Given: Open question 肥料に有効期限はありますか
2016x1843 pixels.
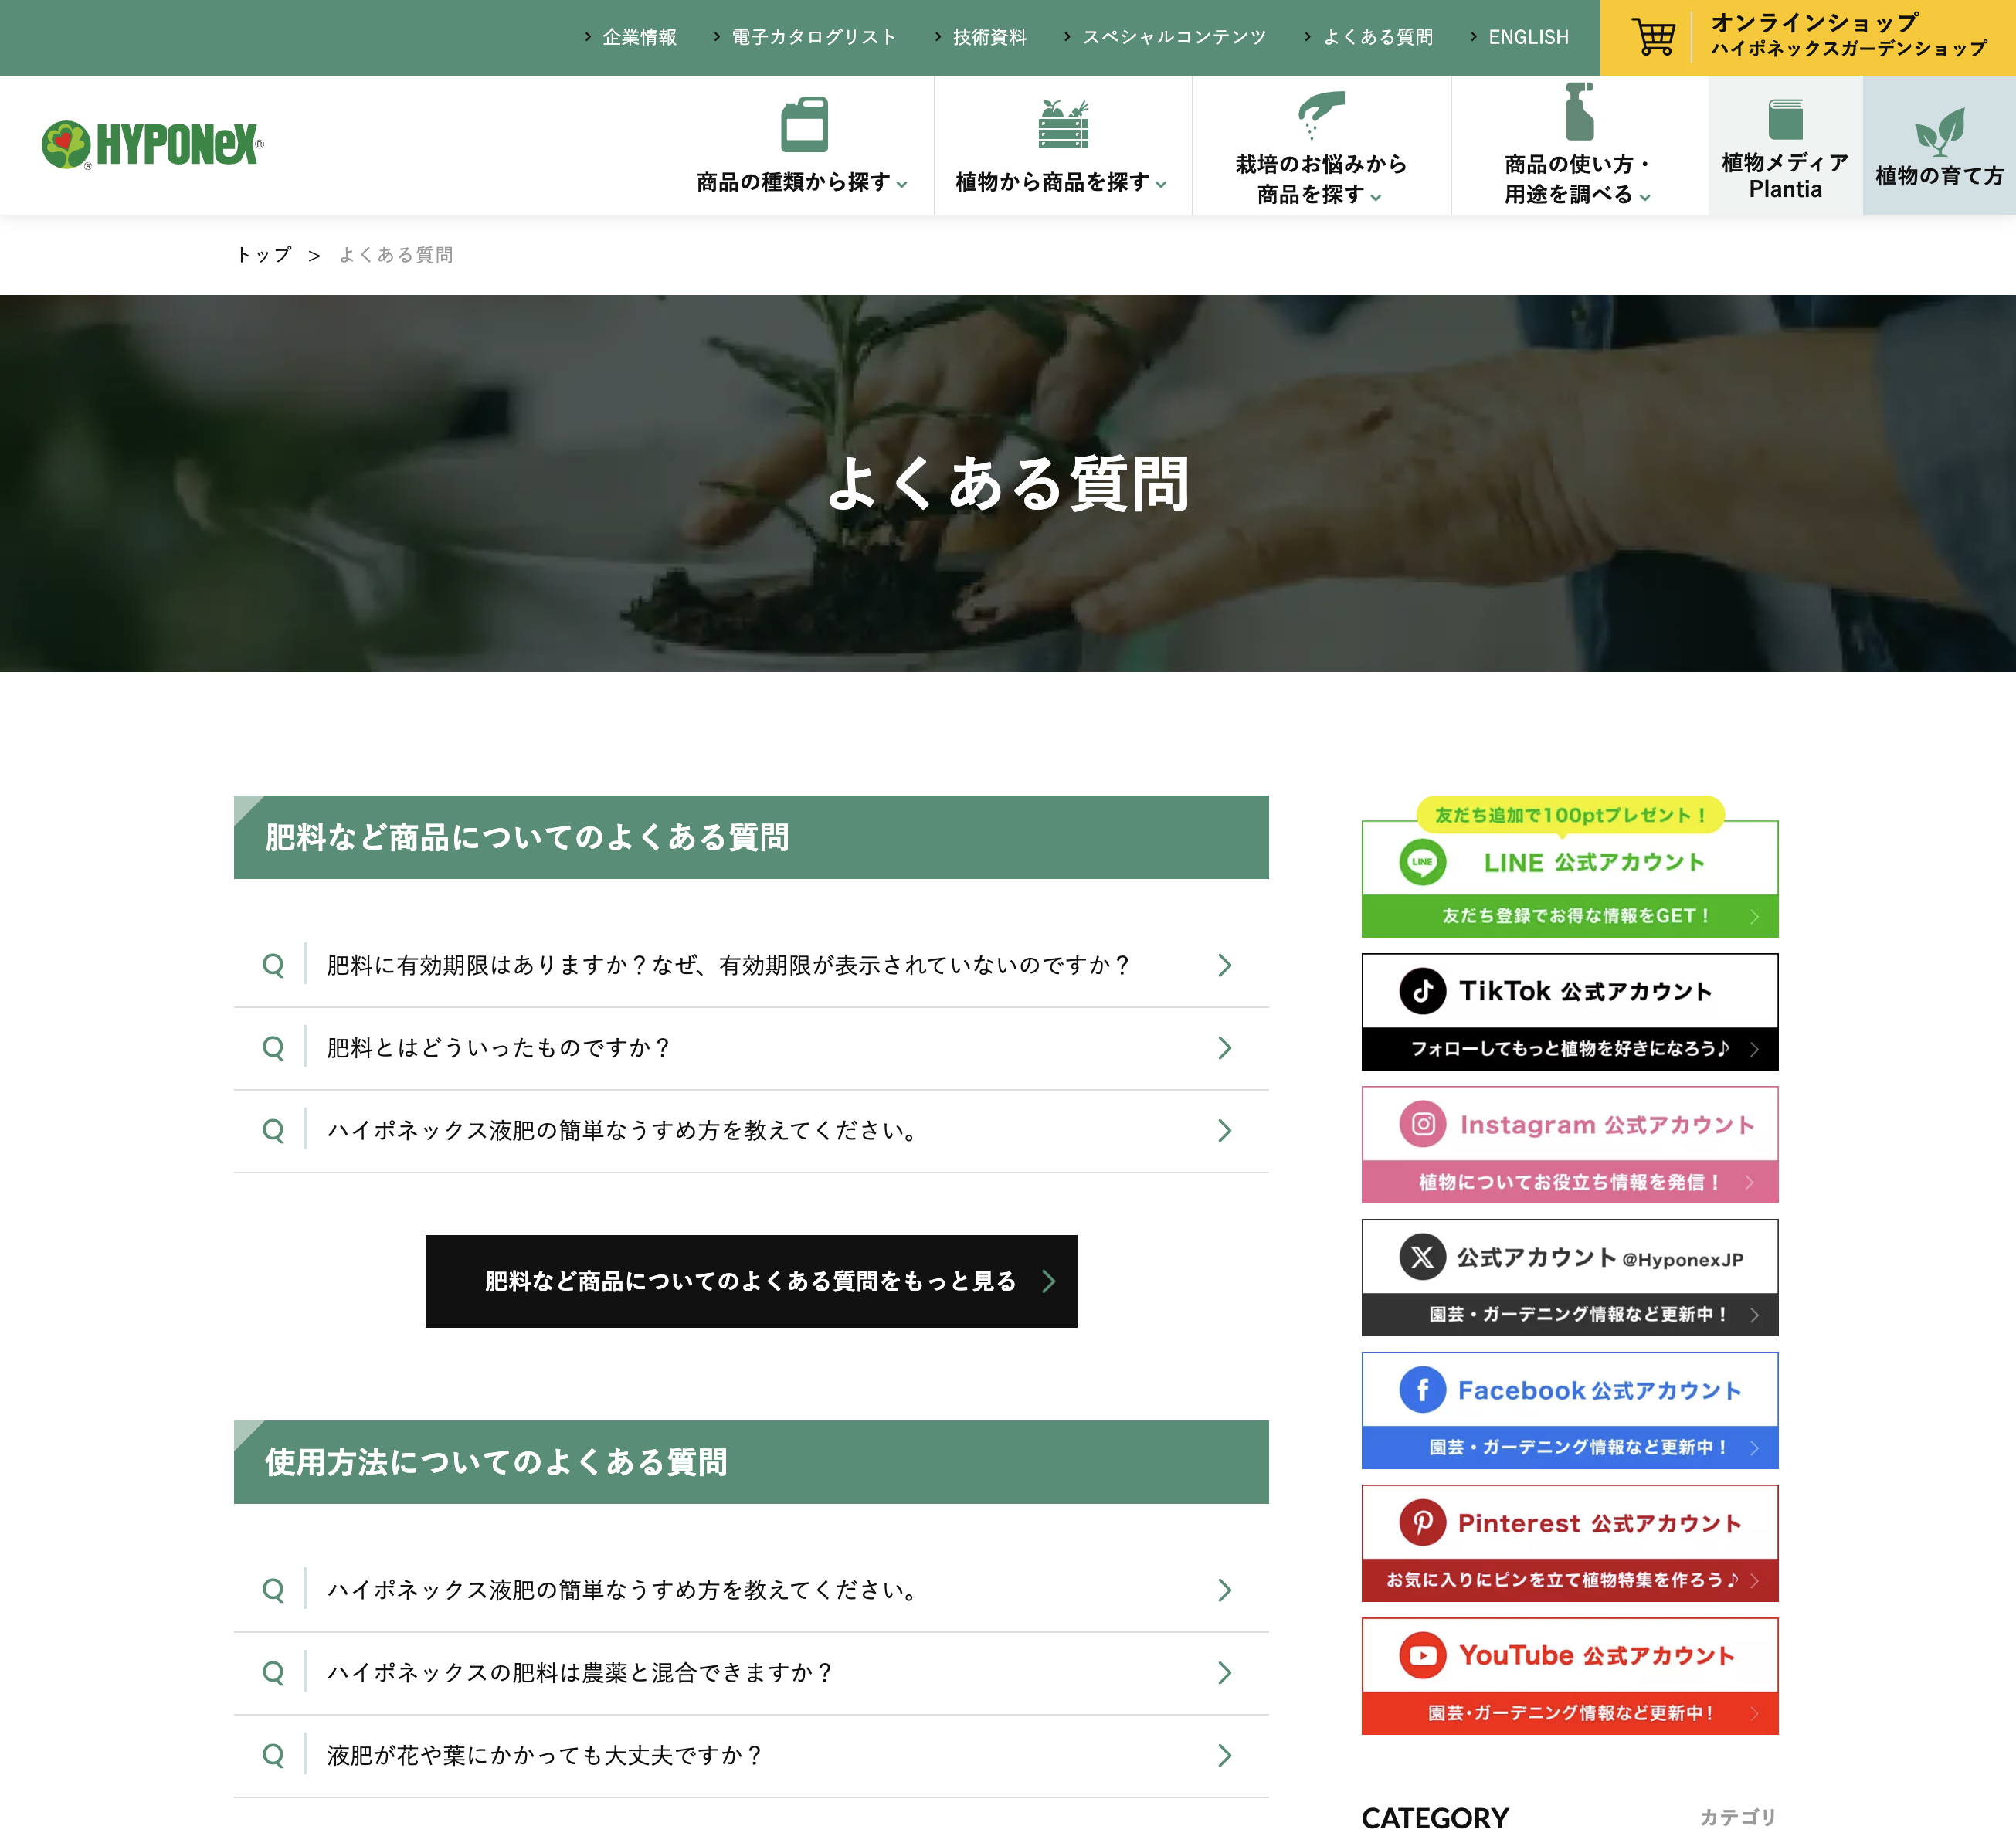Looking at the screenshot, I should click(x=751, y=965).
